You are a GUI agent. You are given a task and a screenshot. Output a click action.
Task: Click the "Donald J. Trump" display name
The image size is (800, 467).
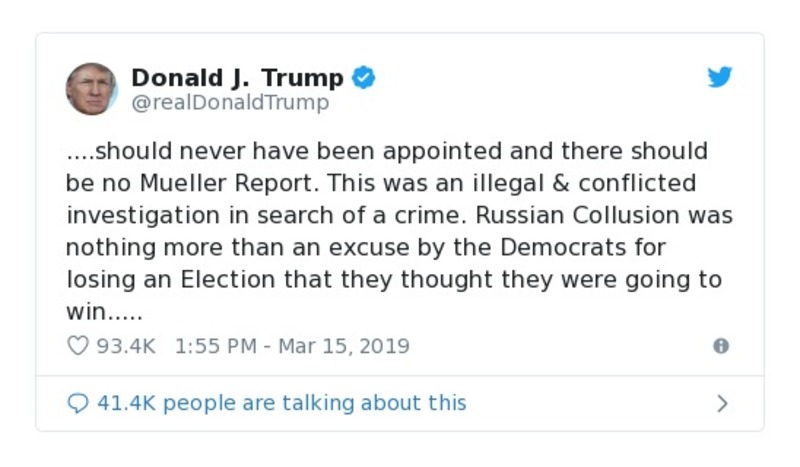(x=237, y=77)
